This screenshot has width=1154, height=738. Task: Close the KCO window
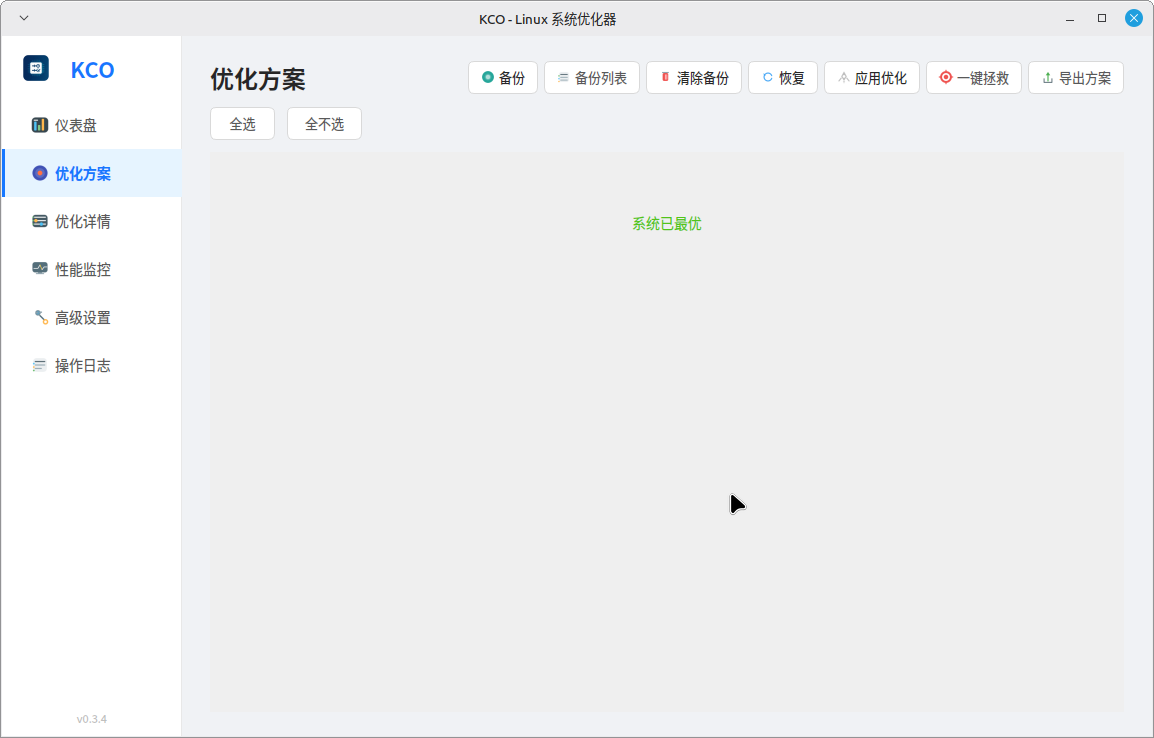(x=1134, y=18)
